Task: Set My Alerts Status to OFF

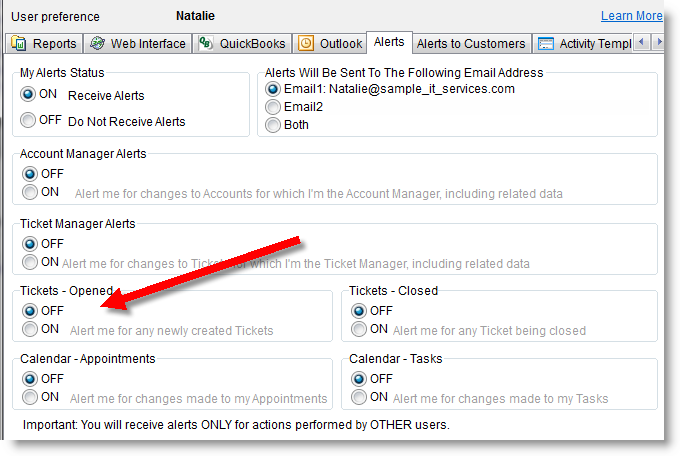Action: [x=29, y=121]
